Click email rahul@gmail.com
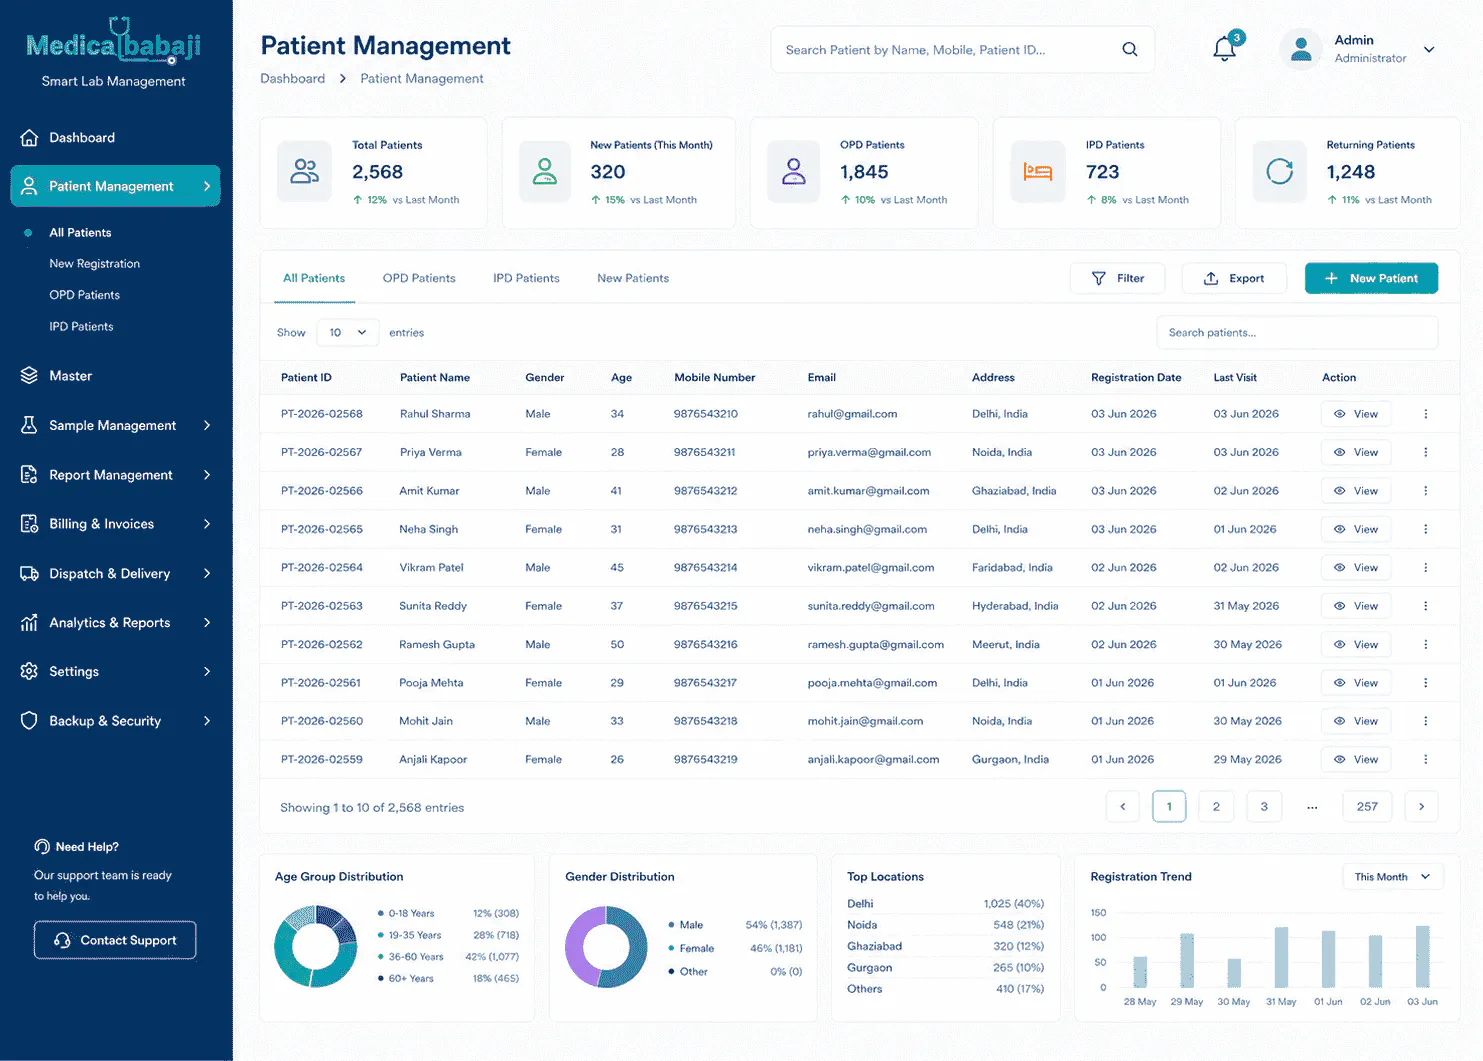 click(x=852, y=414)
